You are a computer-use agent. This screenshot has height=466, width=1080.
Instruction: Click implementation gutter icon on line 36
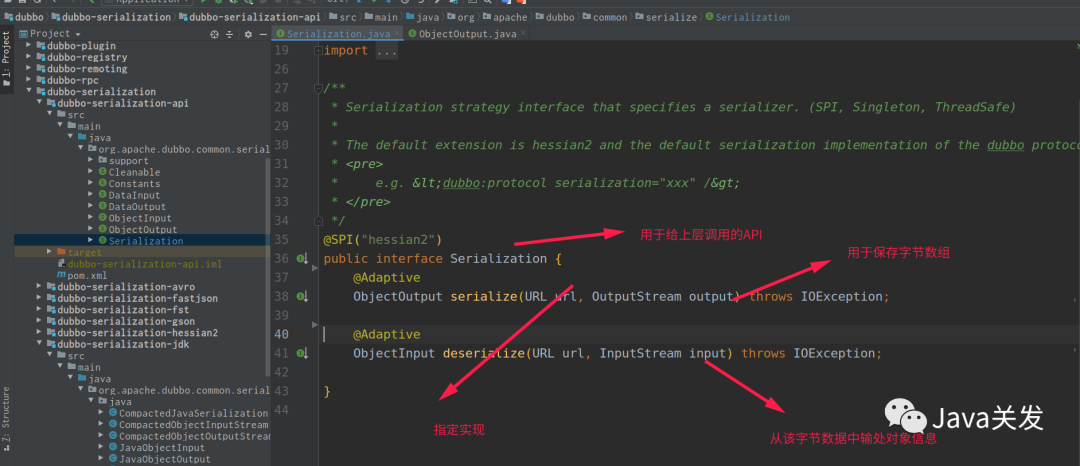302,259
